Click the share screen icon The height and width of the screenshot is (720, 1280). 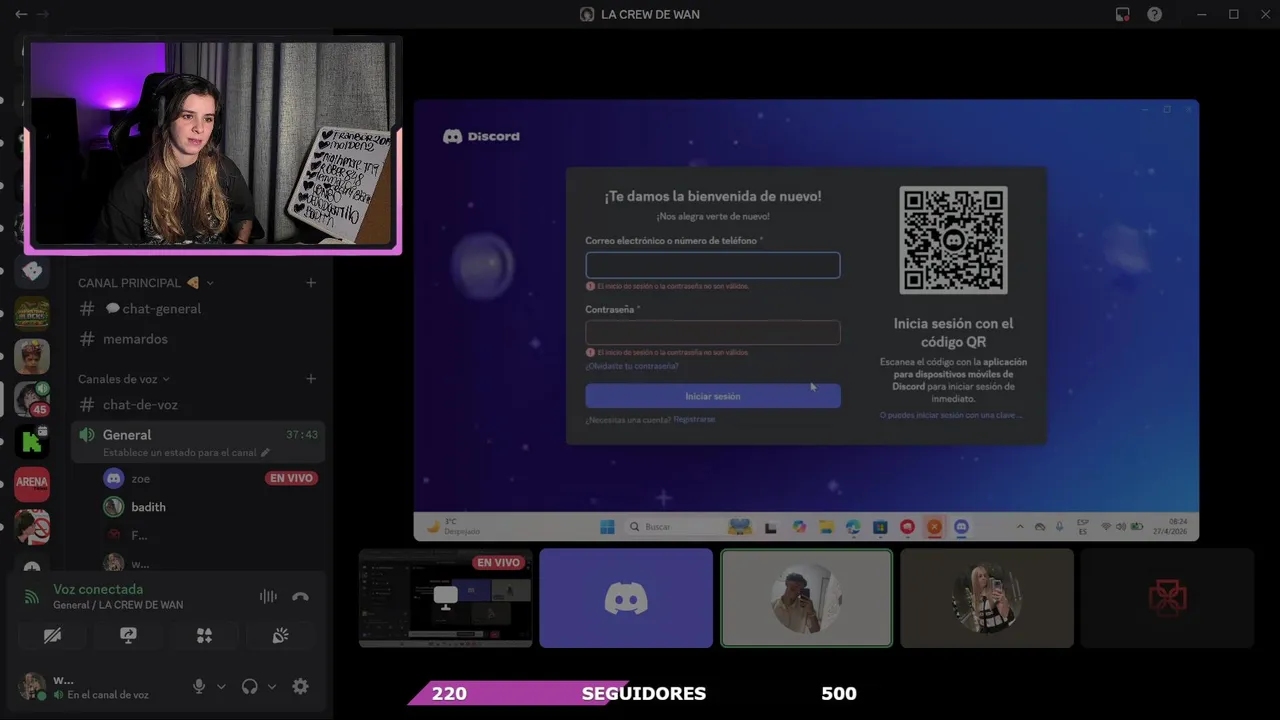(128, 635)
